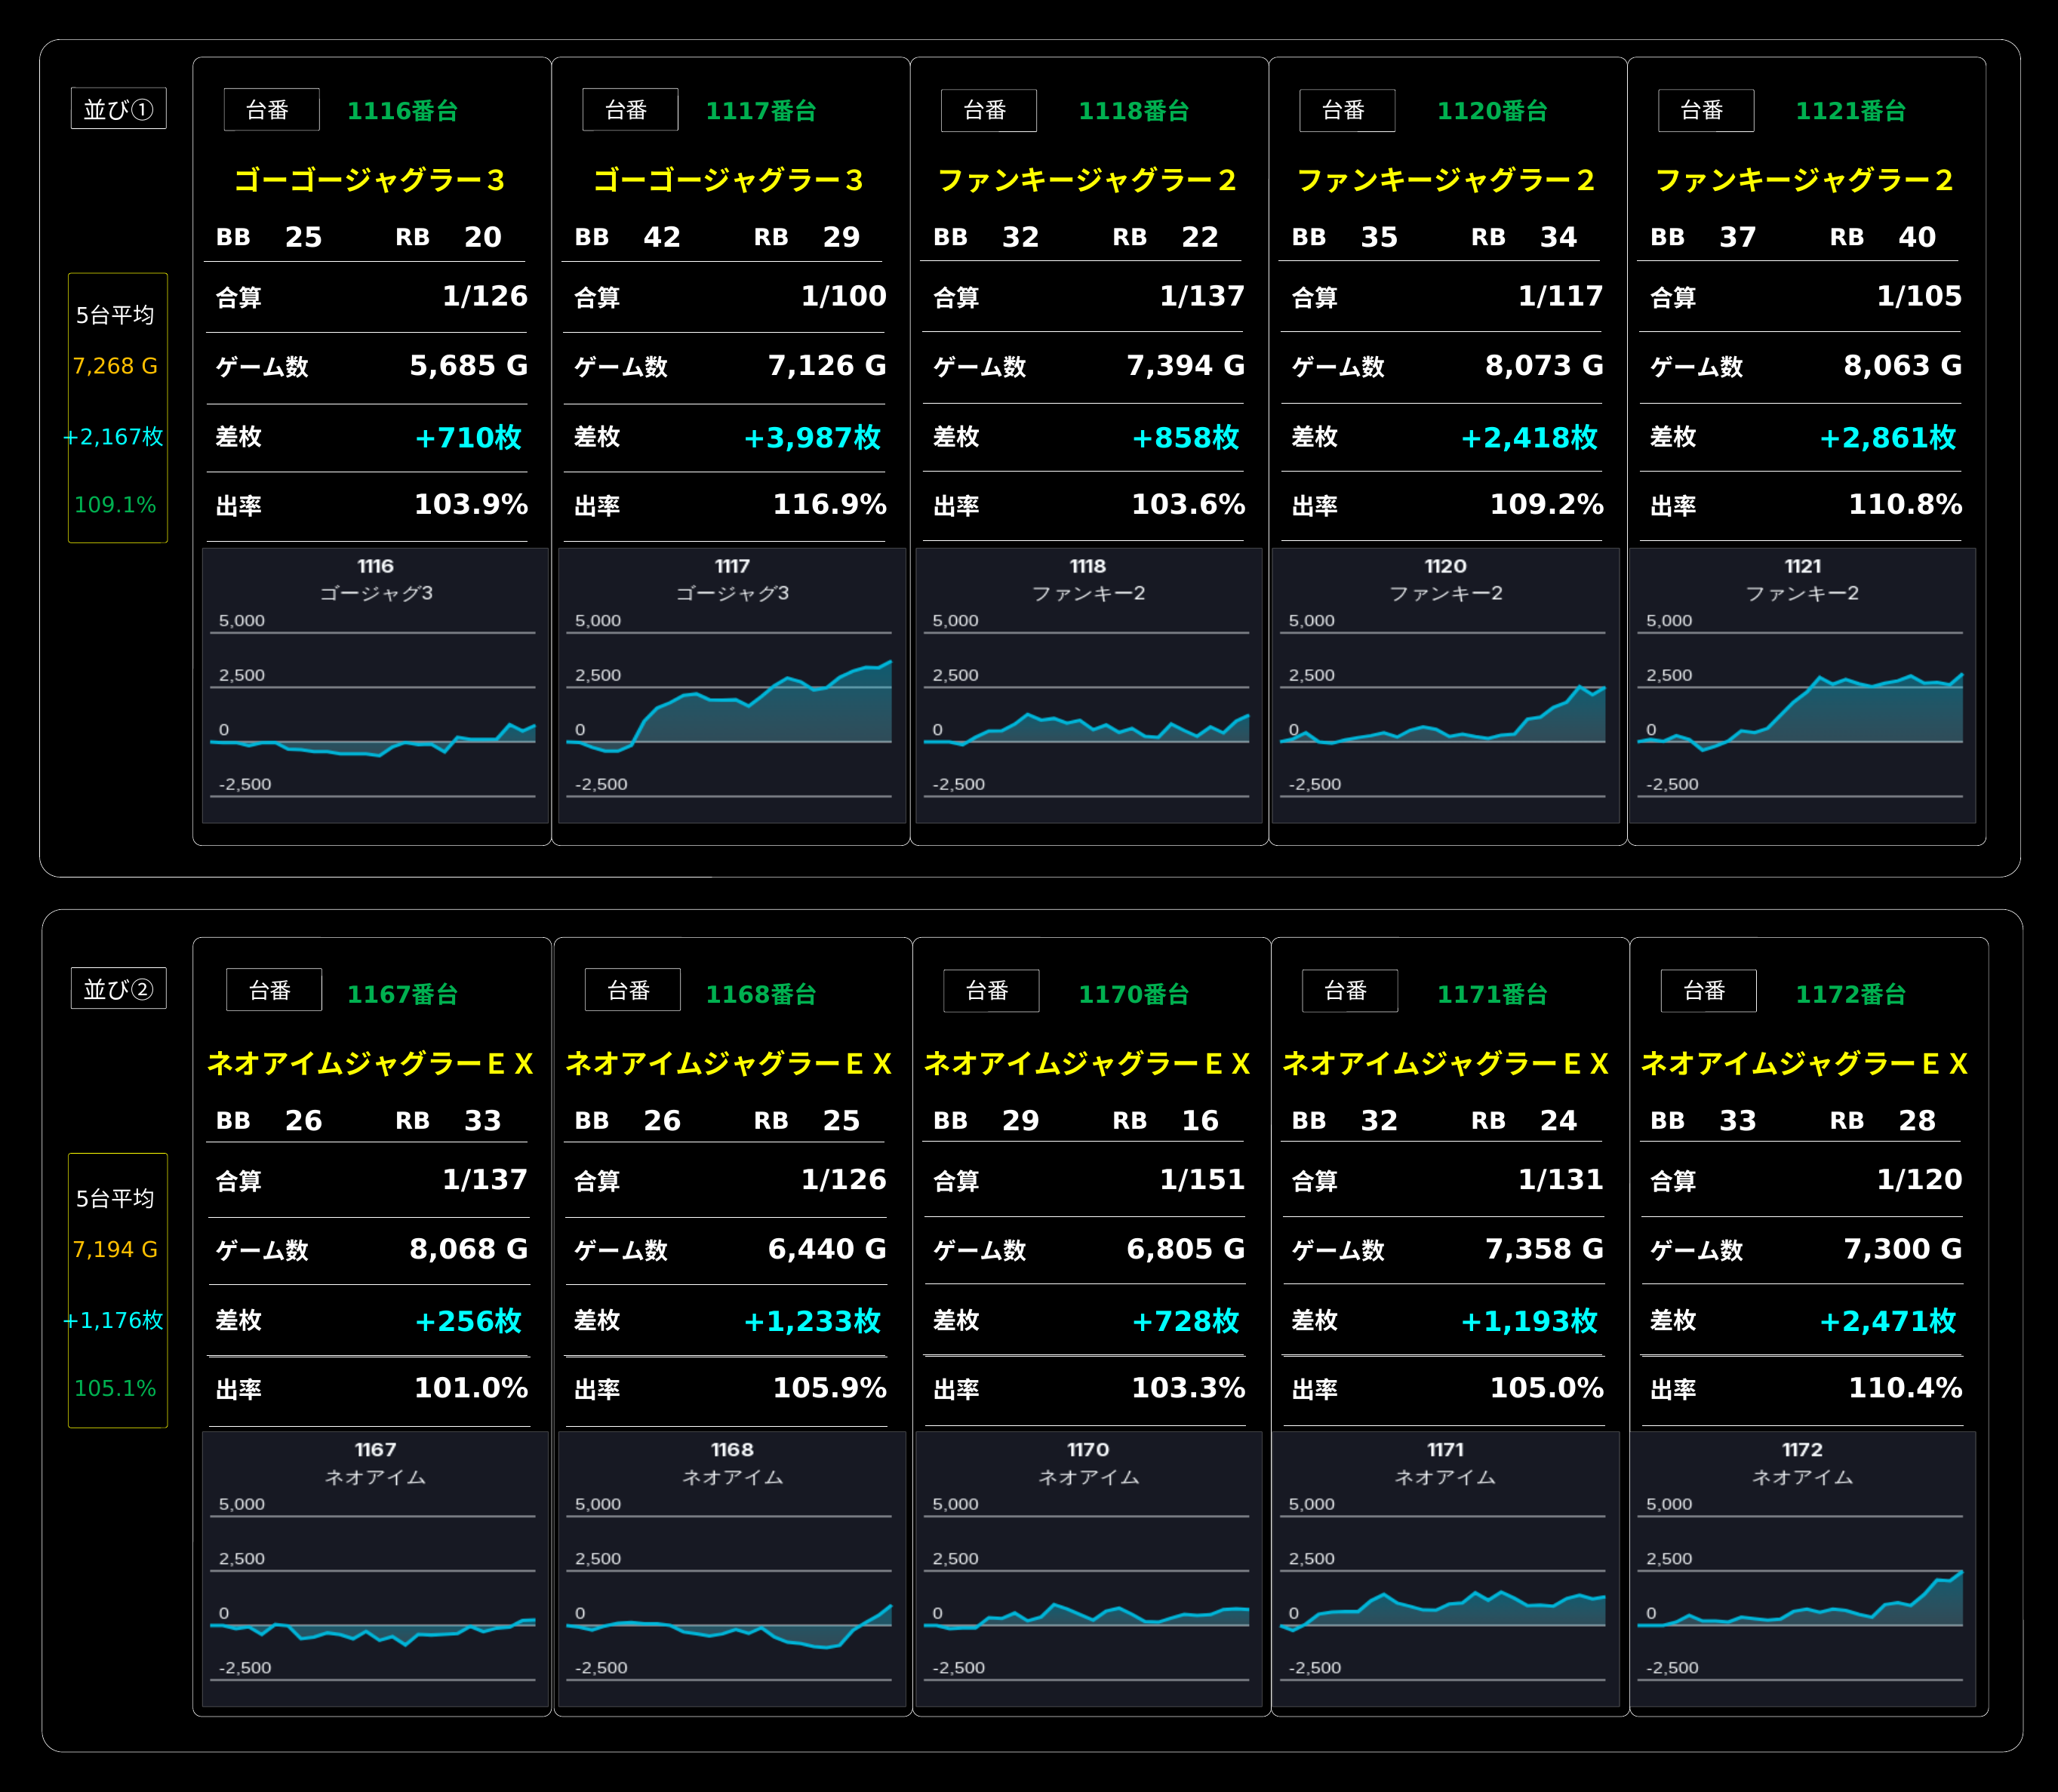Open the 1116 ゴージャグ3 trend graph
Image resolution: width=2058 pixels, height=1792 pixels.
(375, 685)
